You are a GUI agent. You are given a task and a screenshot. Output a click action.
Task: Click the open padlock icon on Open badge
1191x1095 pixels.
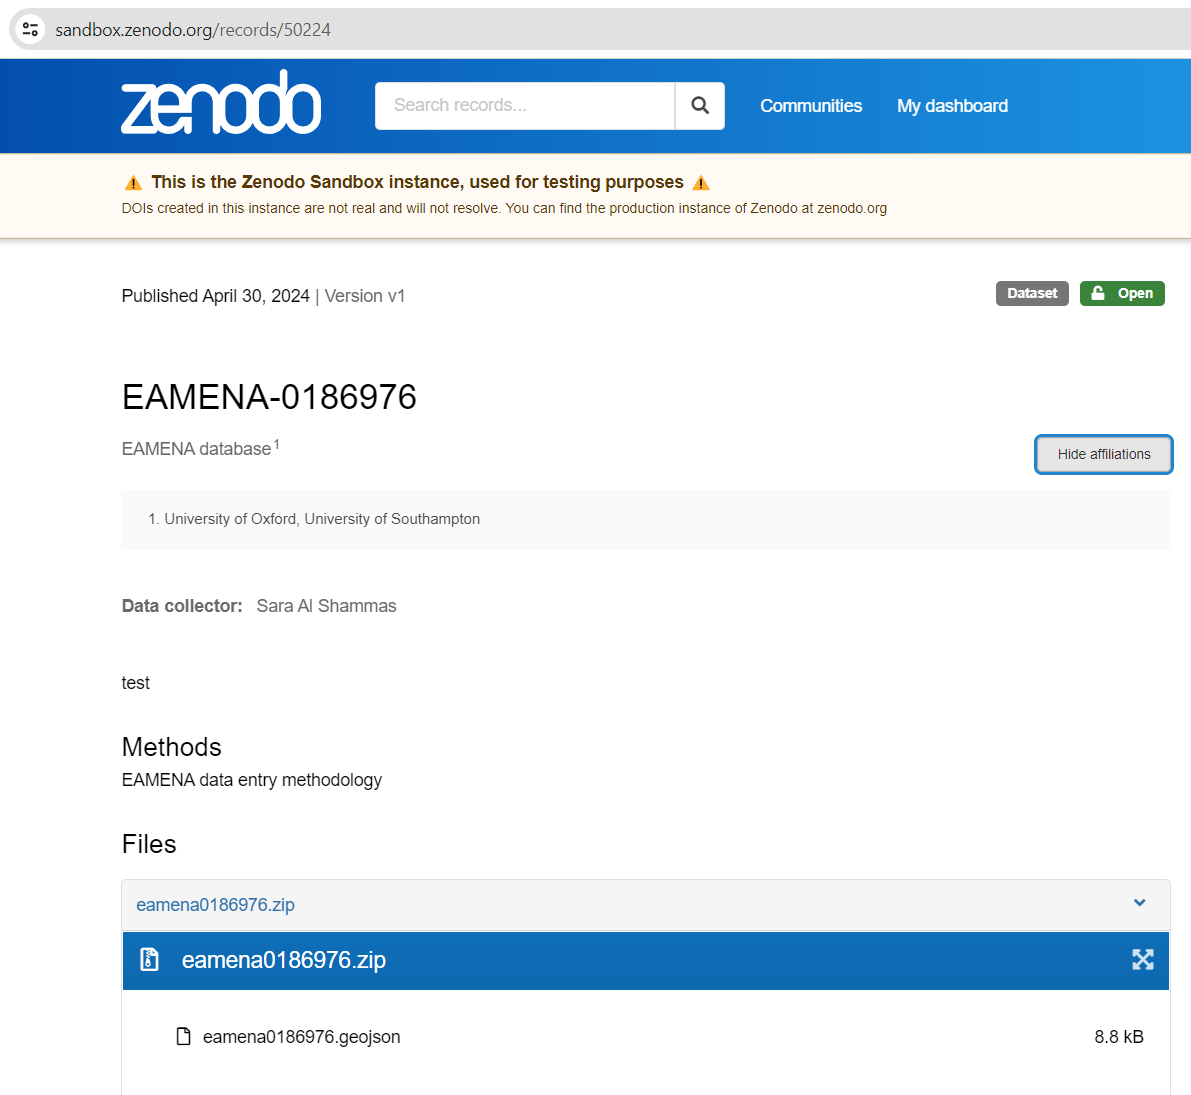[1098, 293]
